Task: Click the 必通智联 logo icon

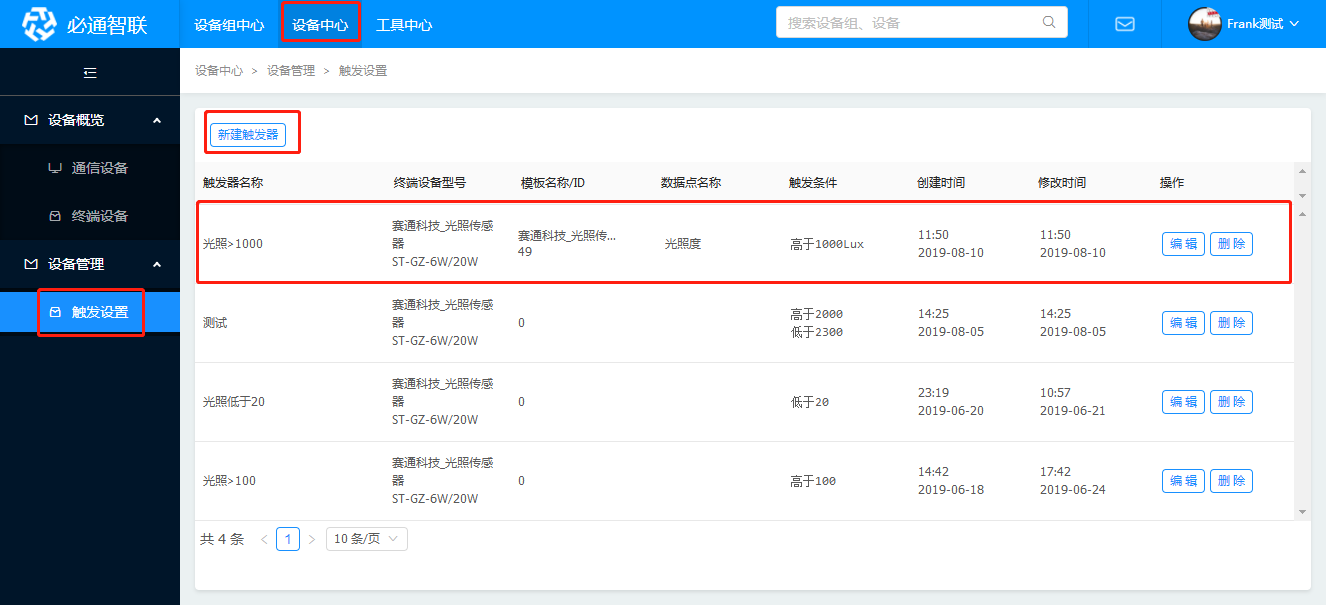Action: (40, 24)
